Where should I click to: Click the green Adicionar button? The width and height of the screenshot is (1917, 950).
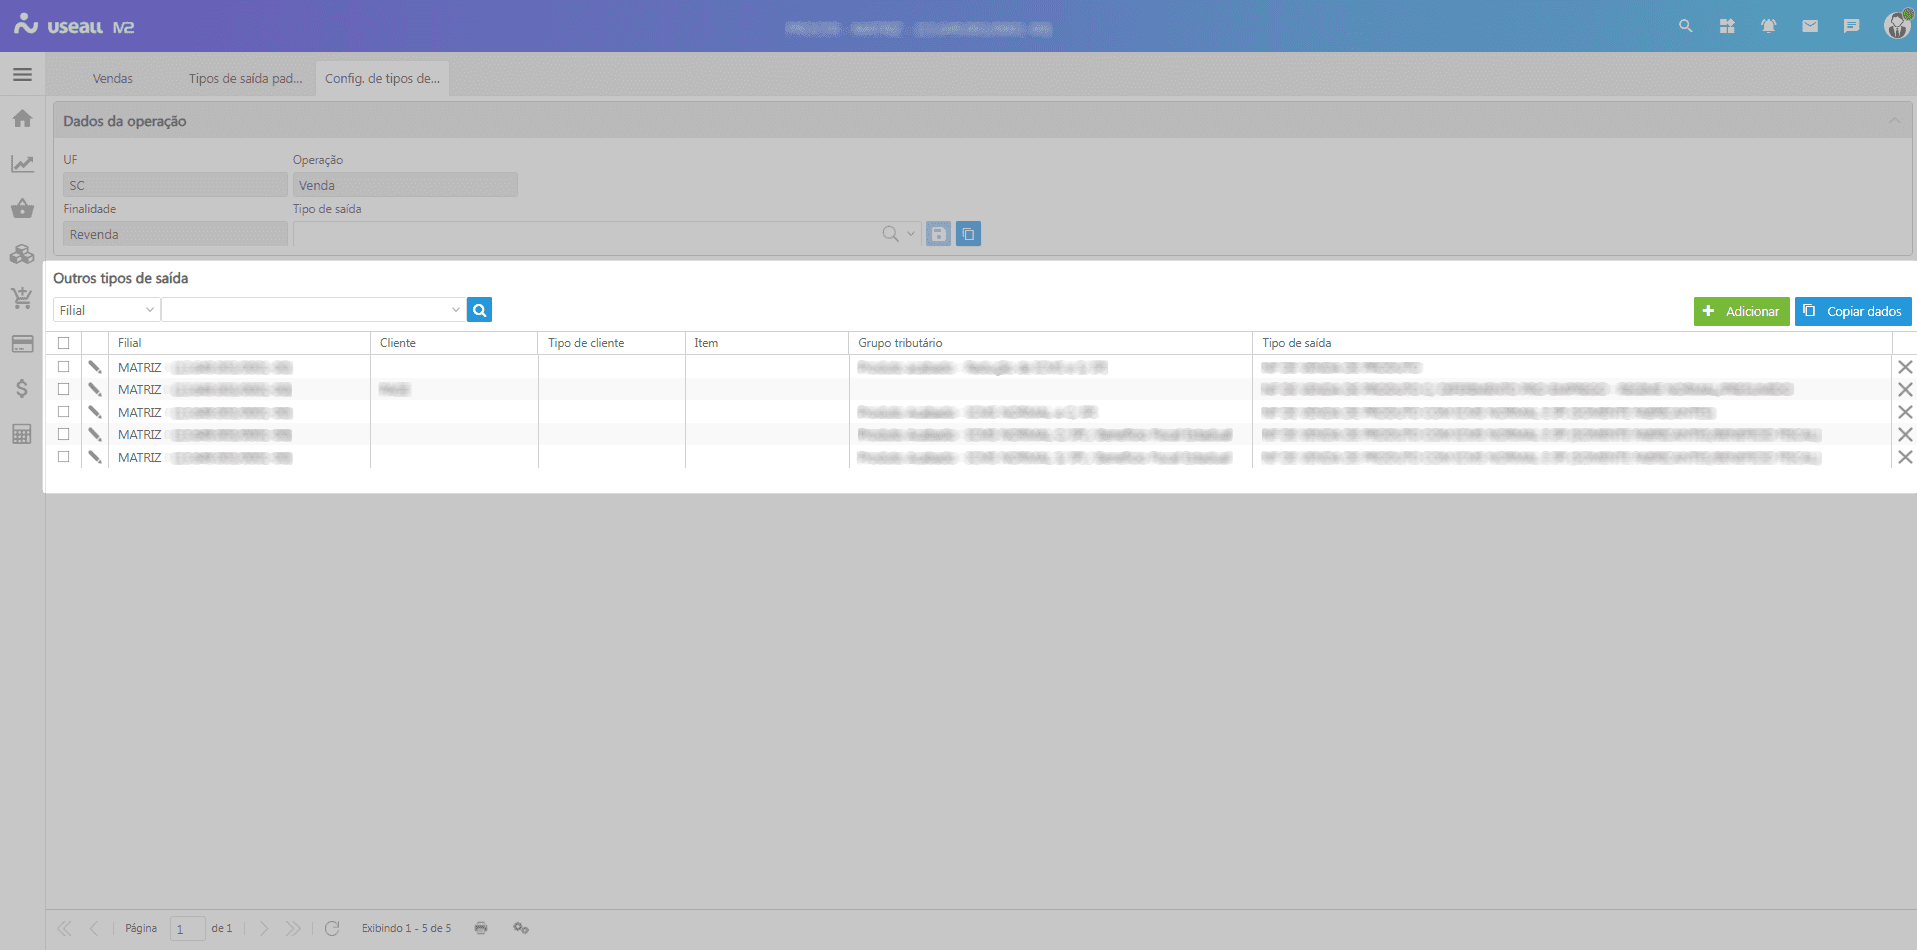(1741, 311)
